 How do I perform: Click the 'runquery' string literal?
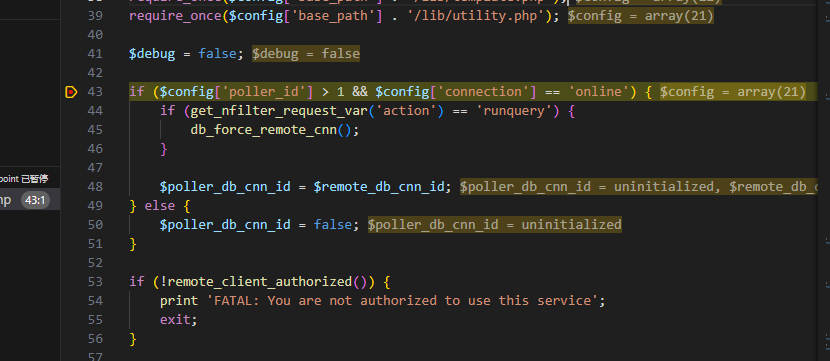point(518,111)
